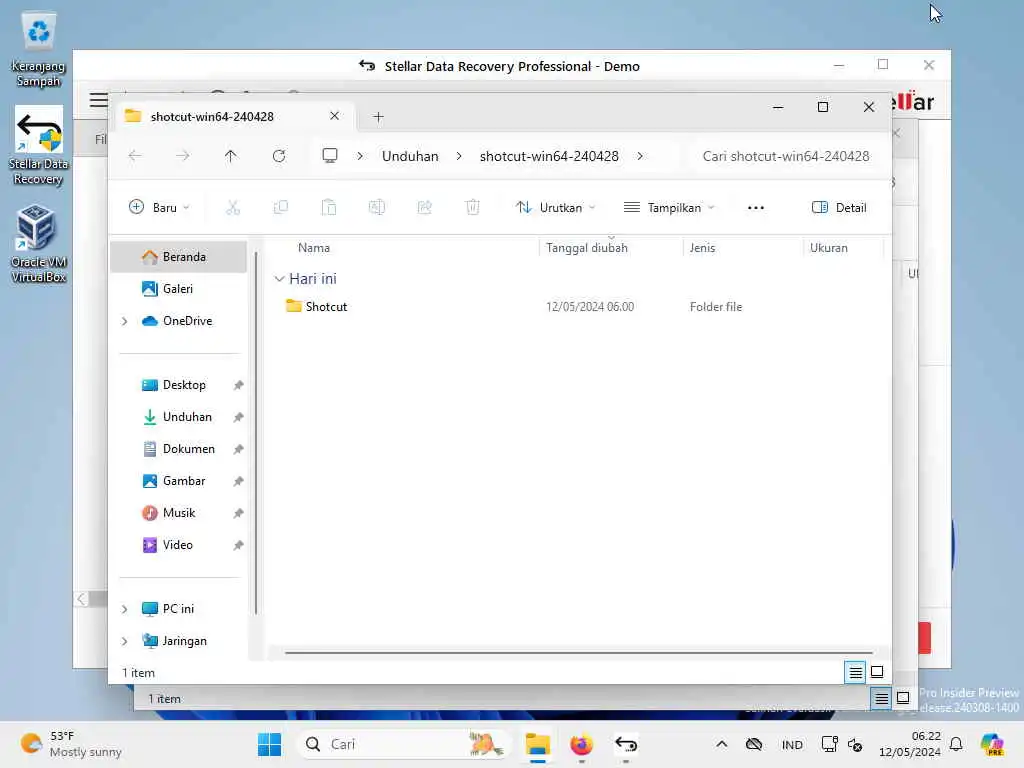This screenshot has width=1024, height=768.
Task: Open the three-dot See more menu
Action: click(756, 208)
